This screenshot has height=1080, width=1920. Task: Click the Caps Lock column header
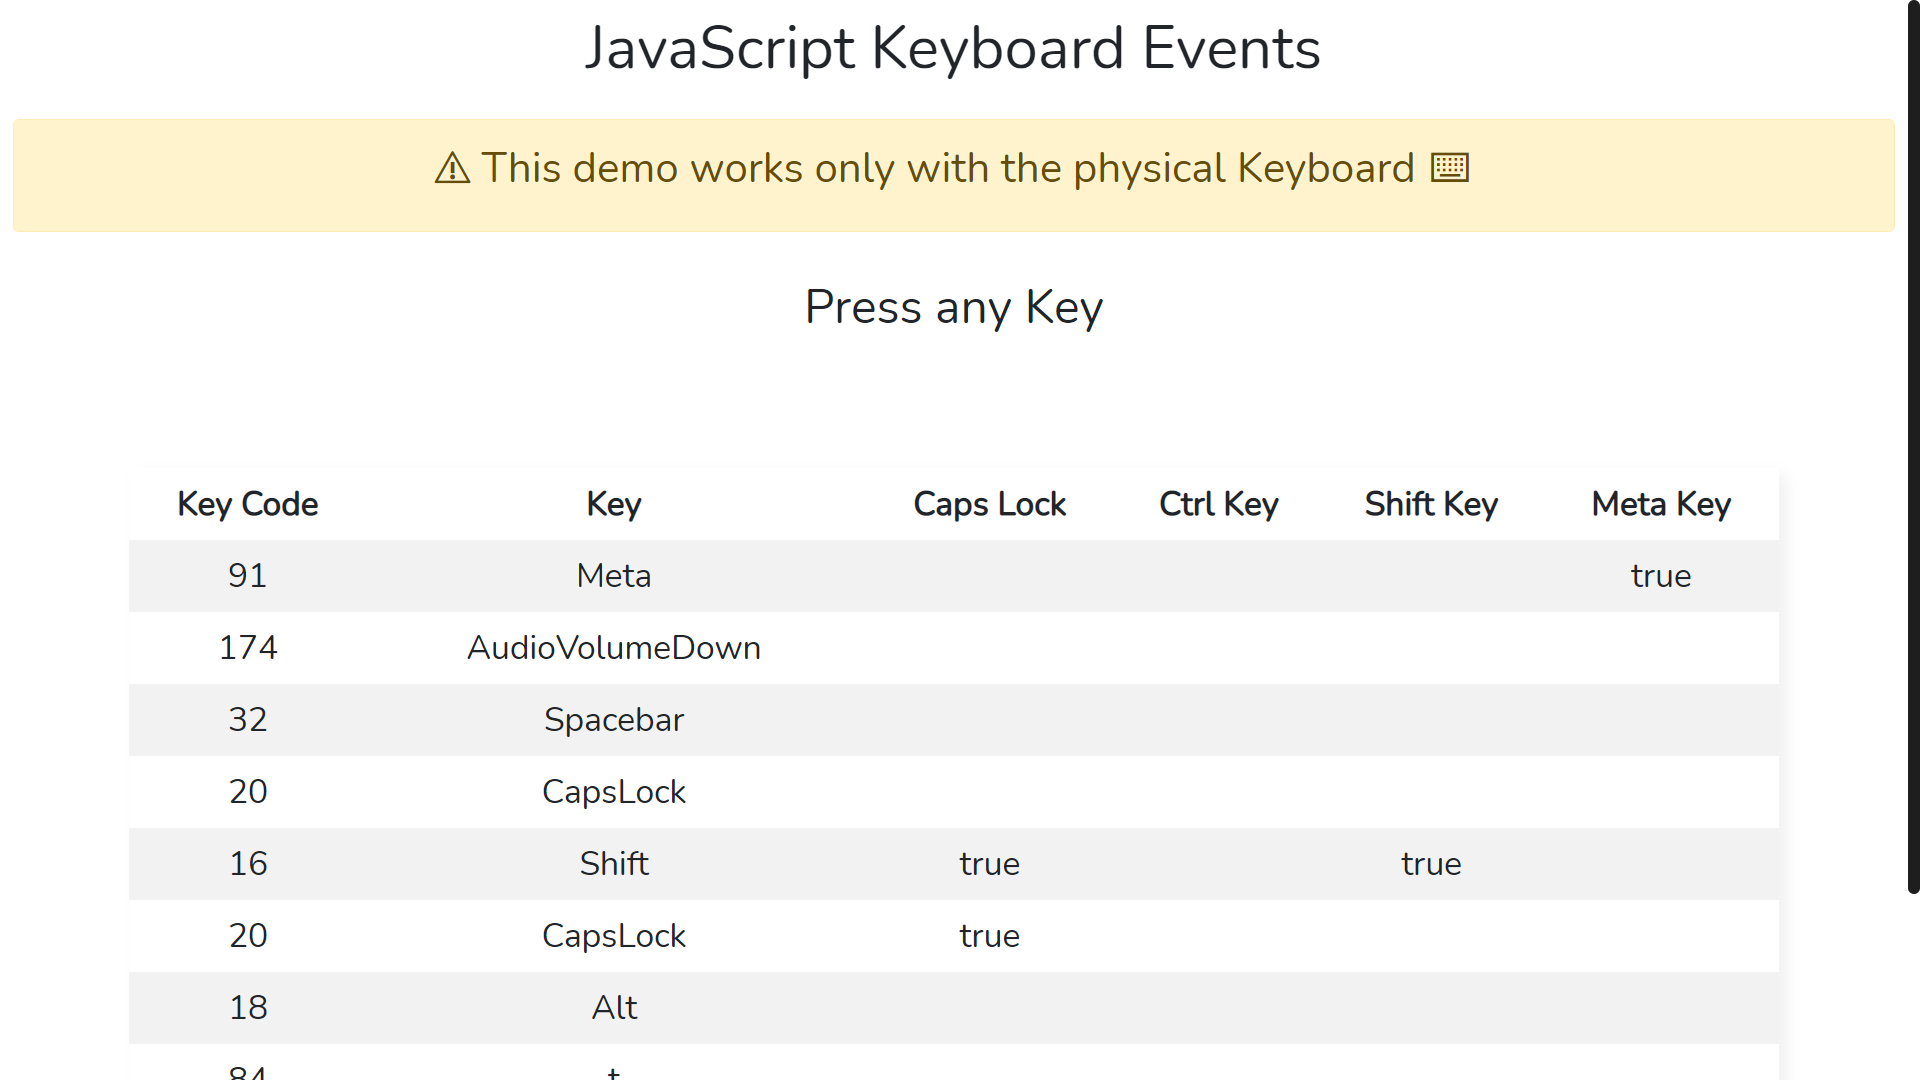989,504
